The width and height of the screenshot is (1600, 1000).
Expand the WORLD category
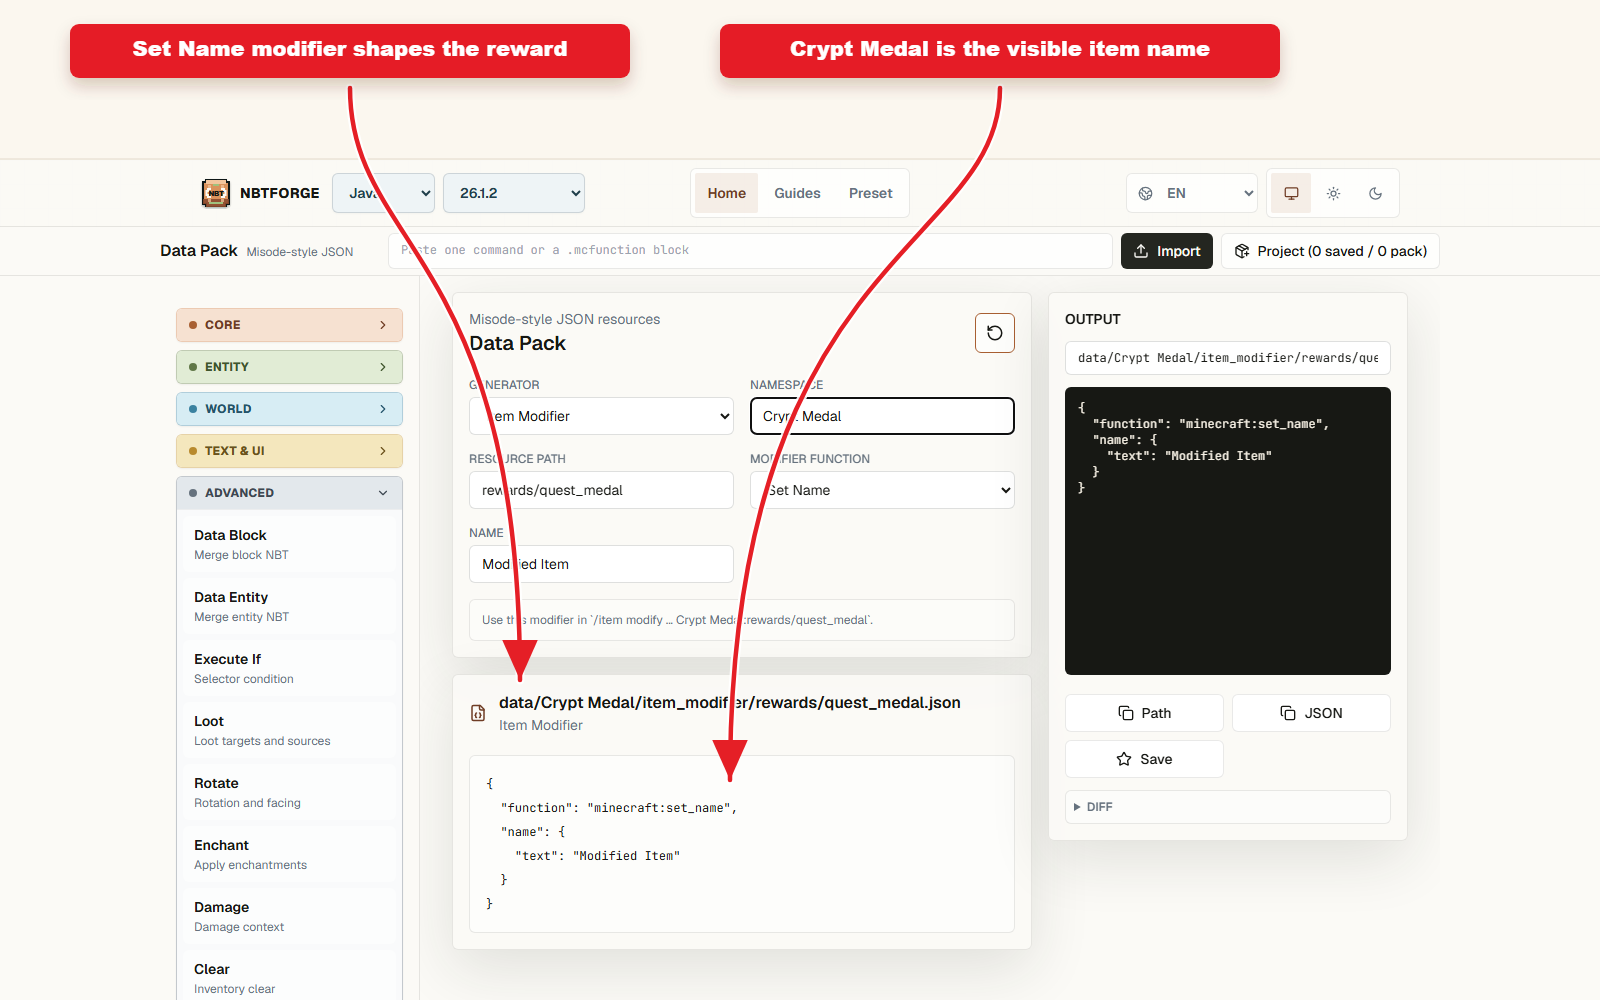289,409
